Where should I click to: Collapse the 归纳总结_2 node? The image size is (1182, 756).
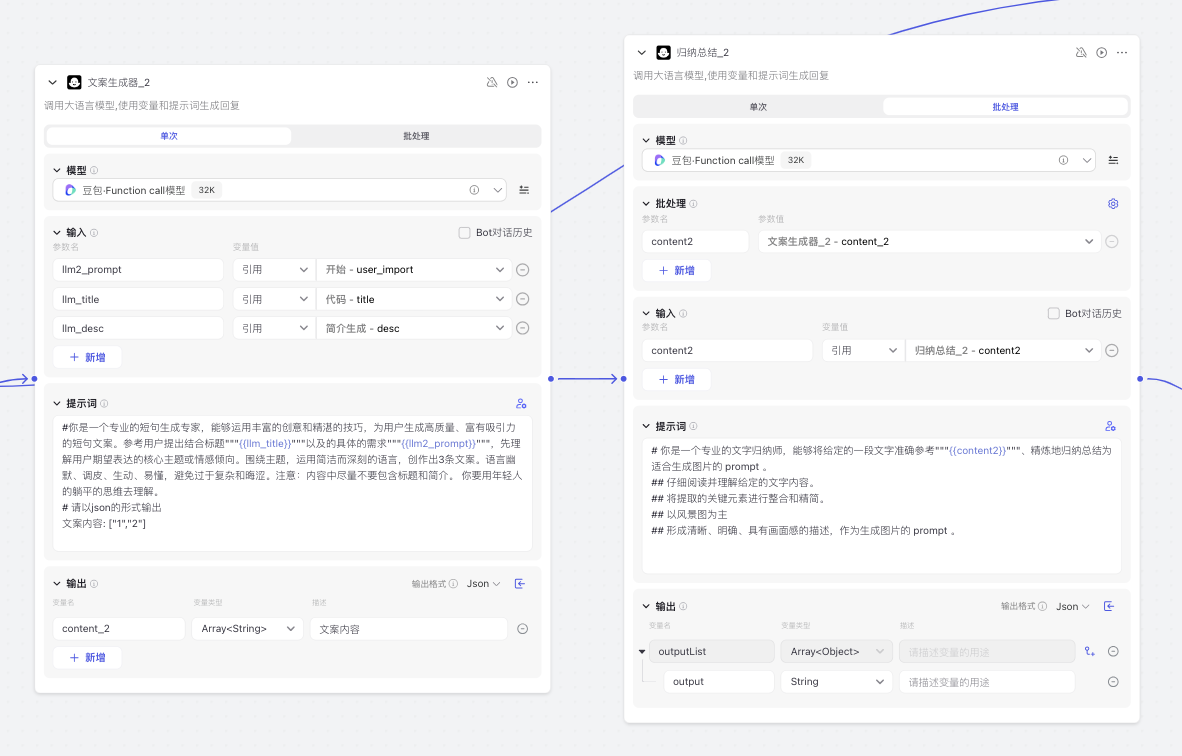[x=642, y=52]
